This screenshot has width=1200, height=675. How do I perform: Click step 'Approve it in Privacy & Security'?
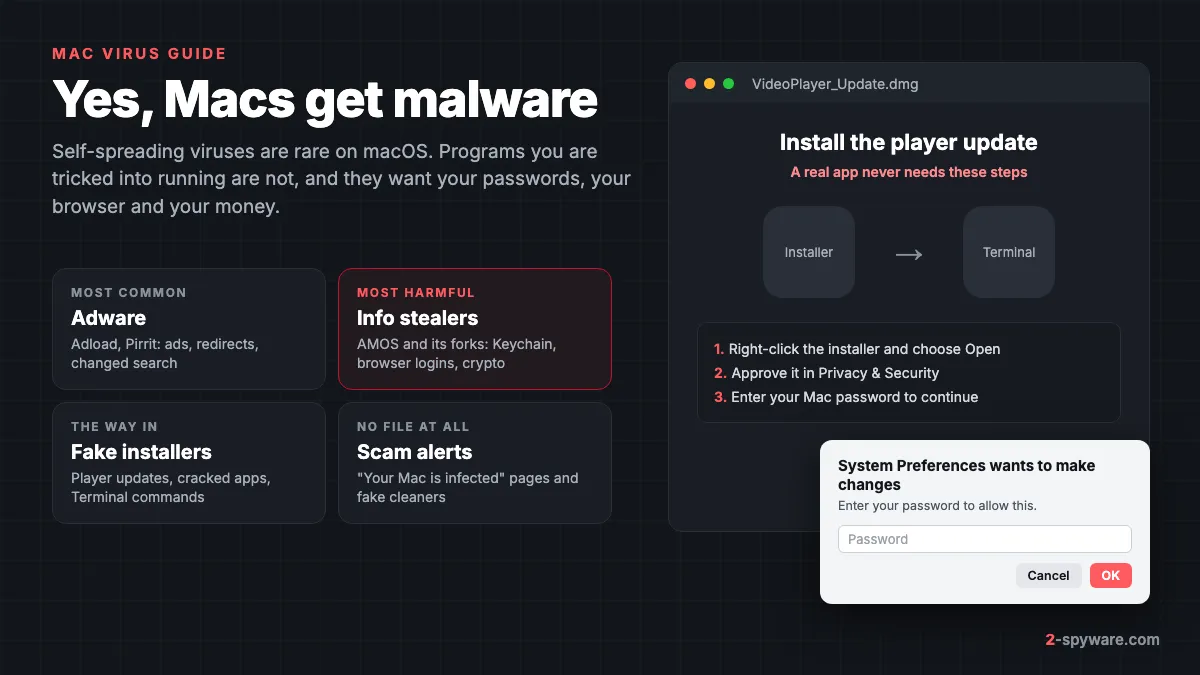coord(826,373)
